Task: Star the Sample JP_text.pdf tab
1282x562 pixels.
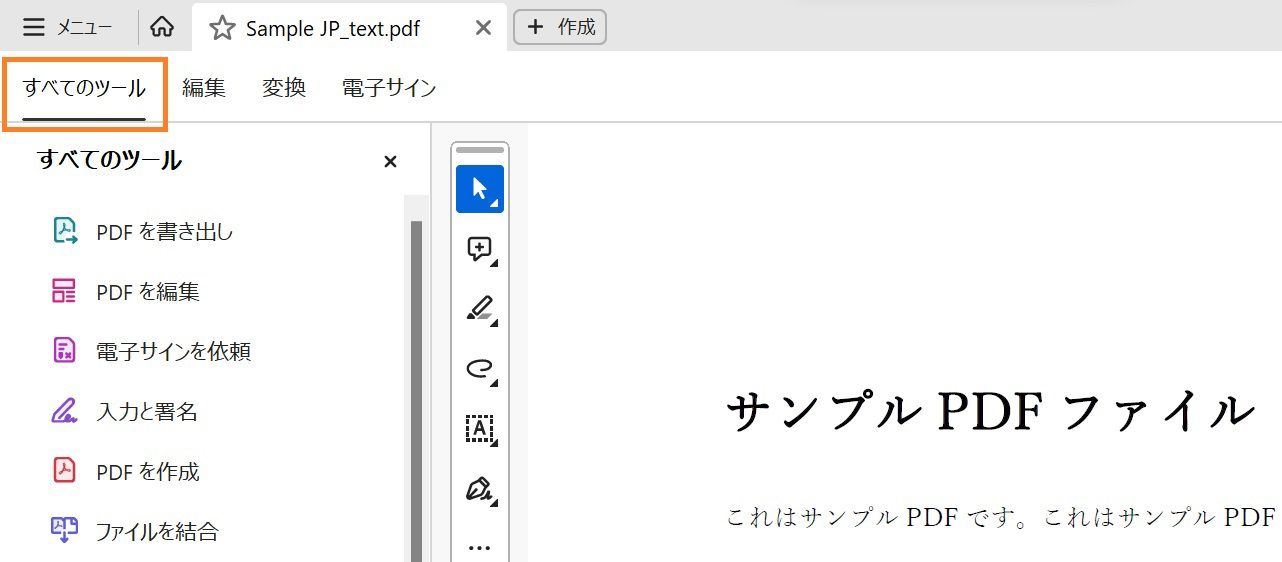Action: pyautogui.click(x=222, y=28)
